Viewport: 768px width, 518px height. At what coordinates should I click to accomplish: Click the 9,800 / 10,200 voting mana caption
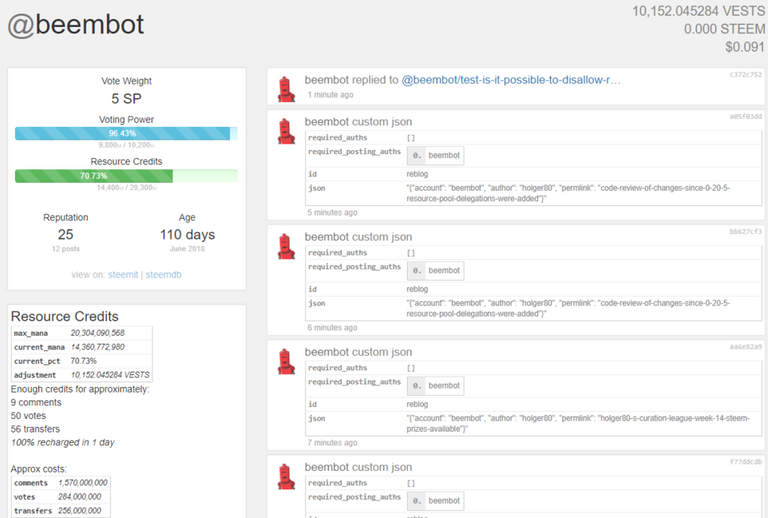[x=126, y=145]
